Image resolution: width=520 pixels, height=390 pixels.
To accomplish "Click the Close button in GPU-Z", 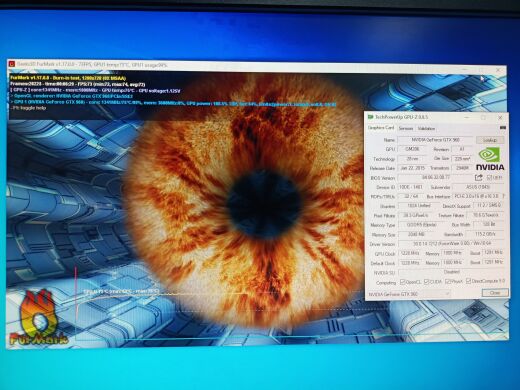I will click(495, 293).
